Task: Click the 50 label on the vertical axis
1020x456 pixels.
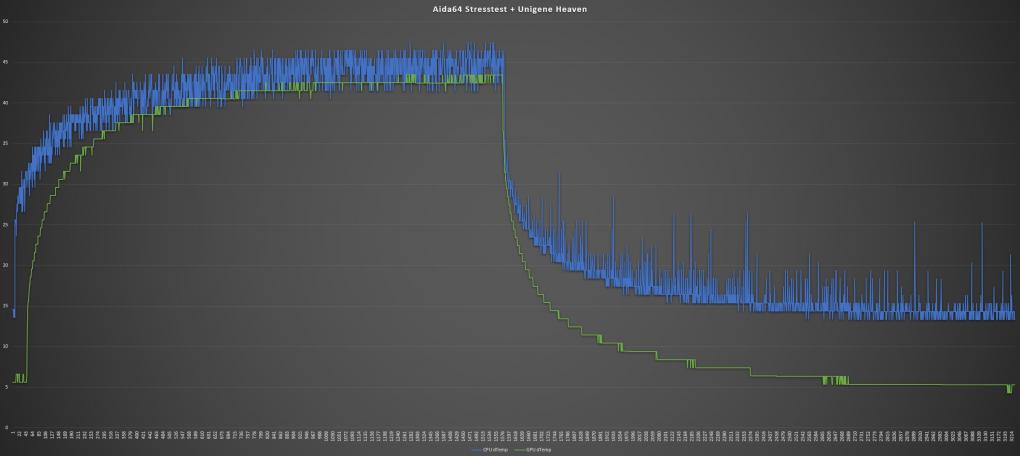Action: (5, 21)
